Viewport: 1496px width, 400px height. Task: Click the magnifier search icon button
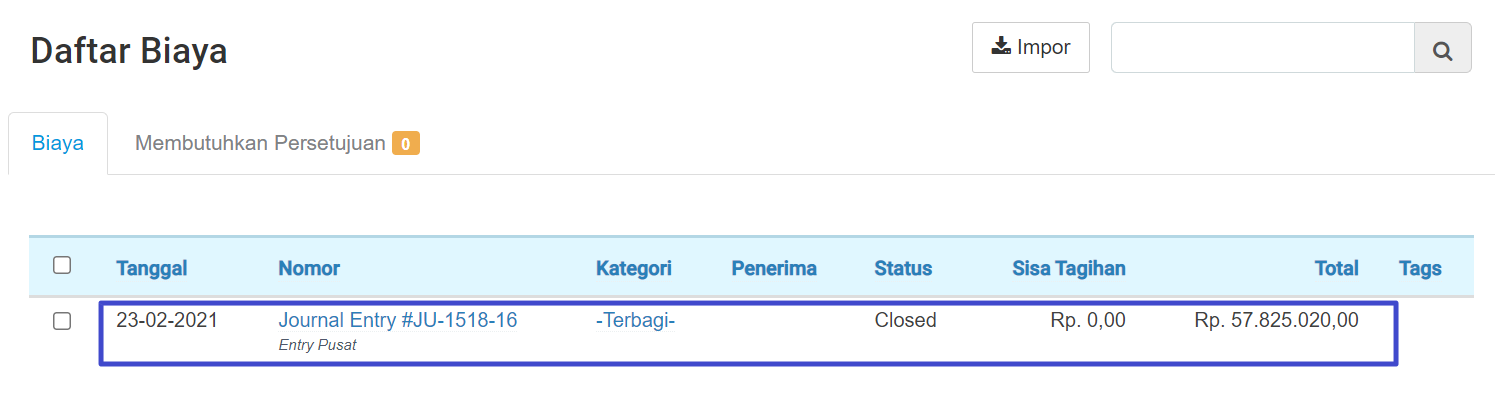(1442, 48)
